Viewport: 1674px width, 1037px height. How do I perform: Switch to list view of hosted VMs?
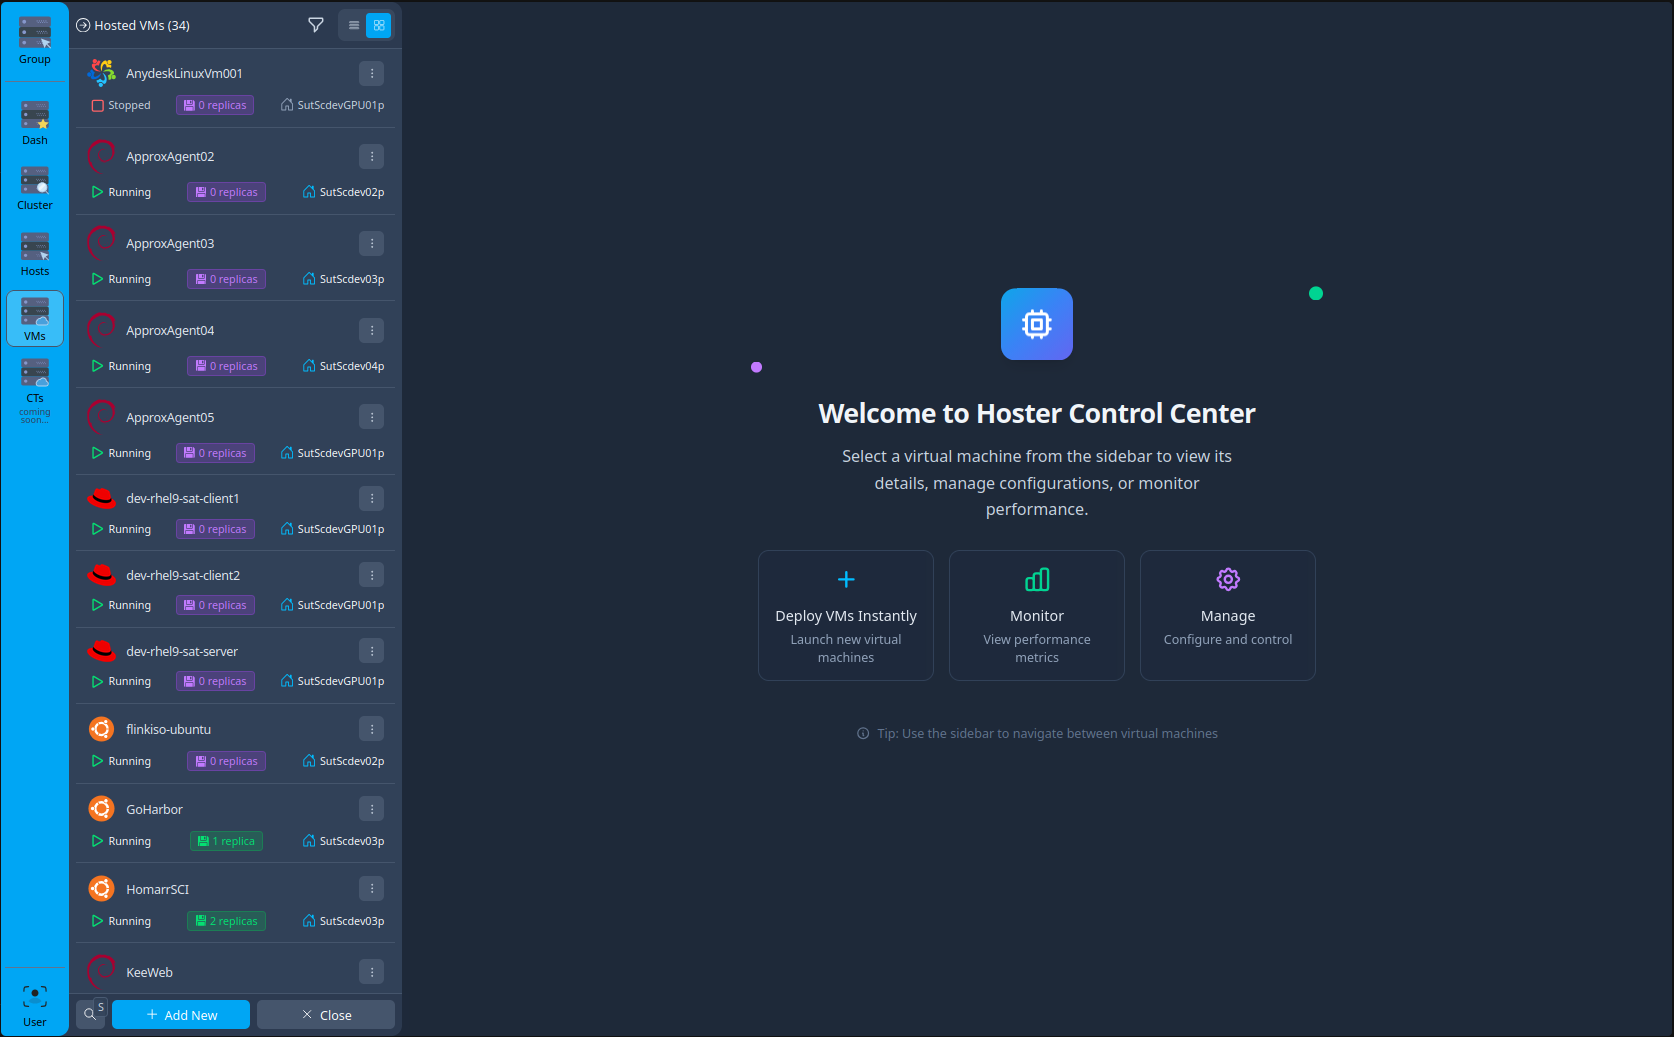[x=352, y=24]
